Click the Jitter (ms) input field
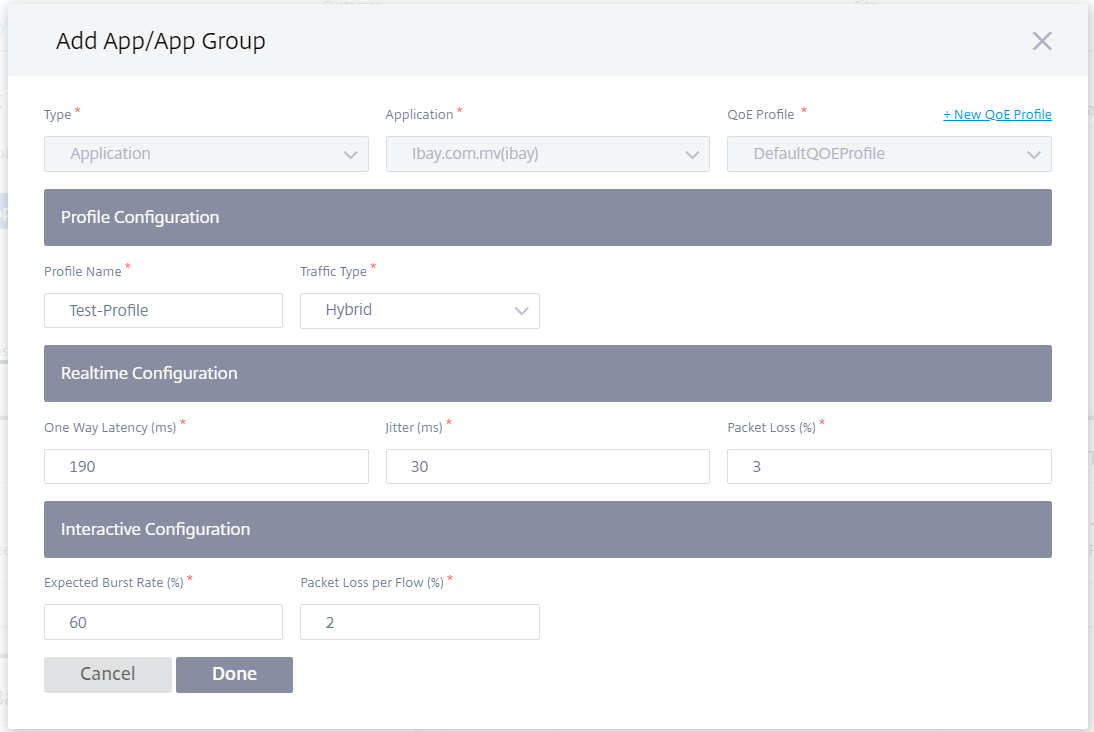The width and height of the screenshot is (1094, 732). click(x=548, y=466)
